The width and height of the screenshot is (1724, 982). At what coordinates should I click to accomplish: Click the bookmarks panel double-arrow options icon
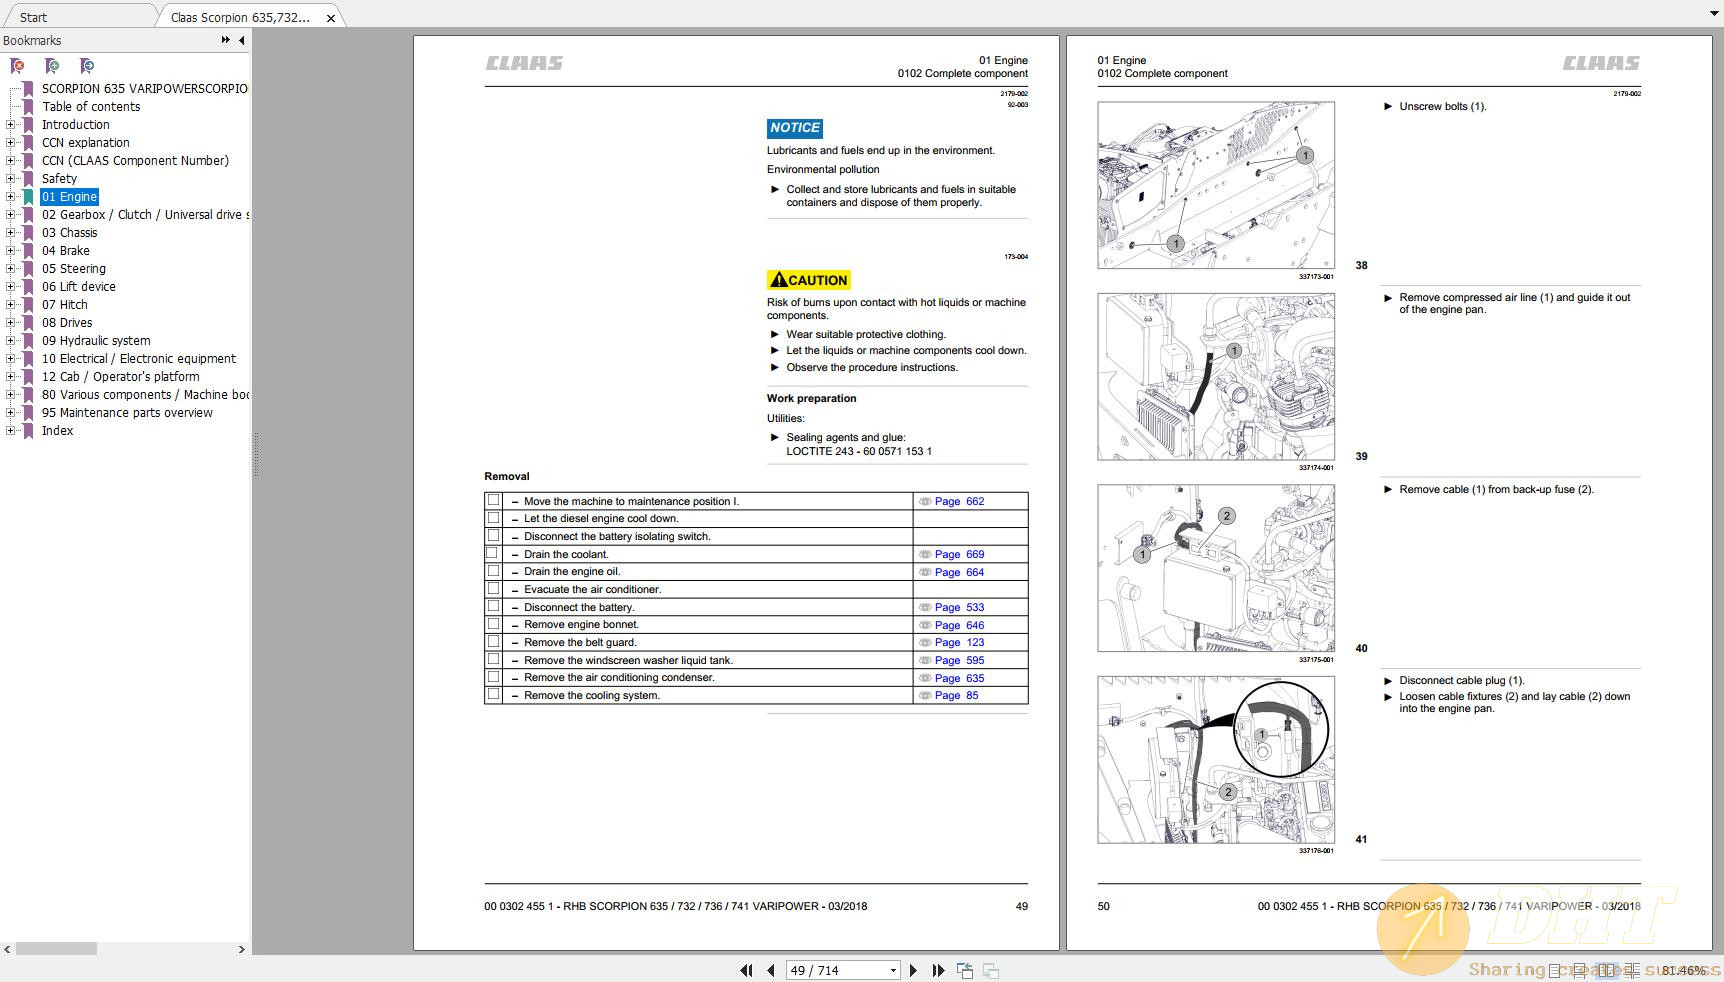click(x=225, y=40)
